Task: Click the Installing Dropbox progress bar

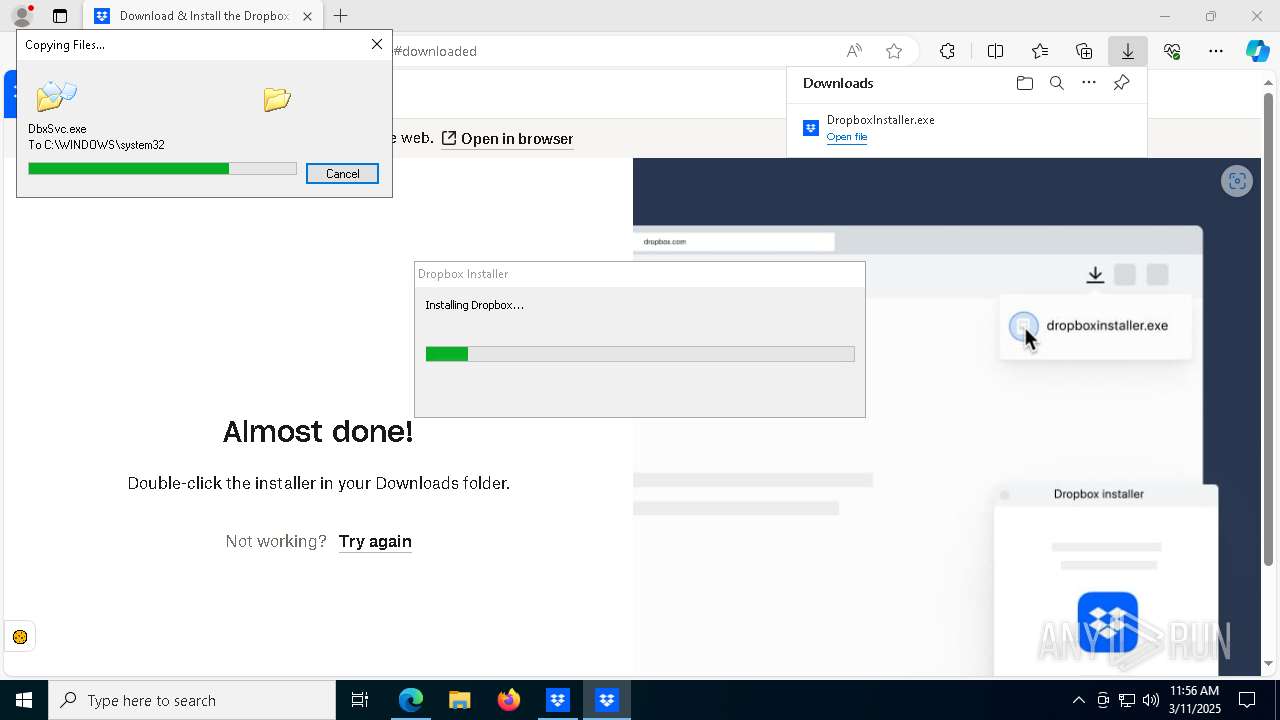Action: click(x=640, y=354)
